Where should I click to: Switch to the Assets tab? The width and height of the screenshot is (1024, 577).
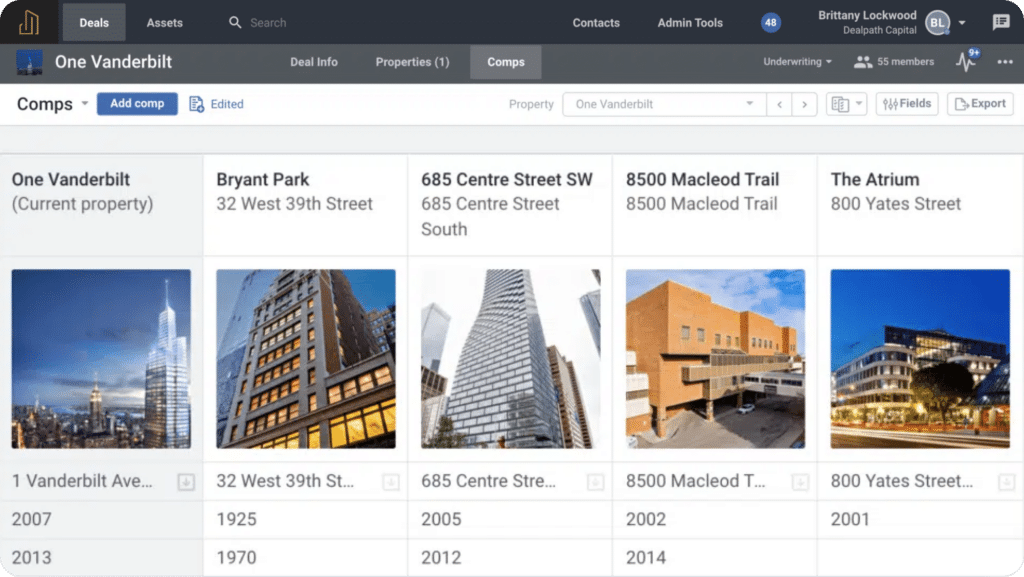coord(164,21)
